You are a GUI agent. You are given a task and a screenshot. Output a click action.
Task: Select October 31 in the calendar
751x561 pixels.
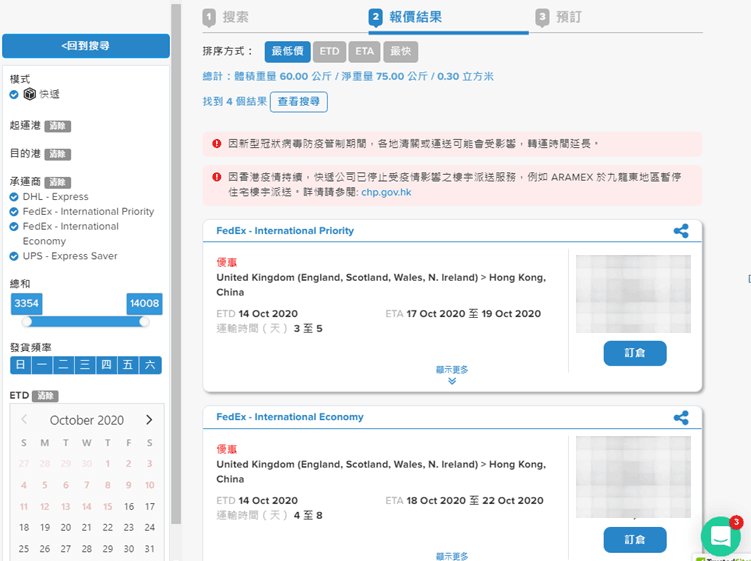[150, 549]
